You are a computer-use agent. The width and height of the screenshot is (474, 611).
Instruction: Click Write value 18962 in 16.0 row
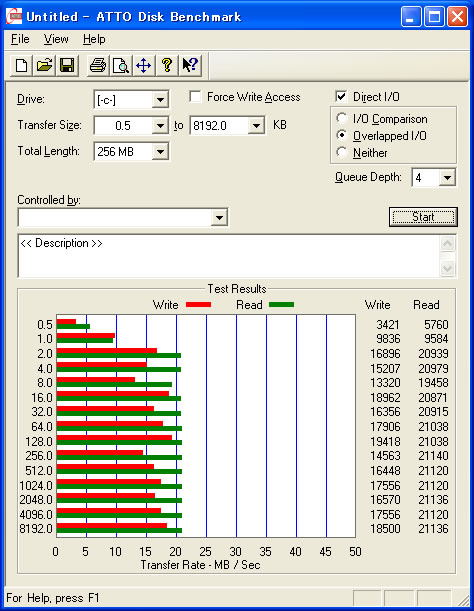[x=385, y=397]
